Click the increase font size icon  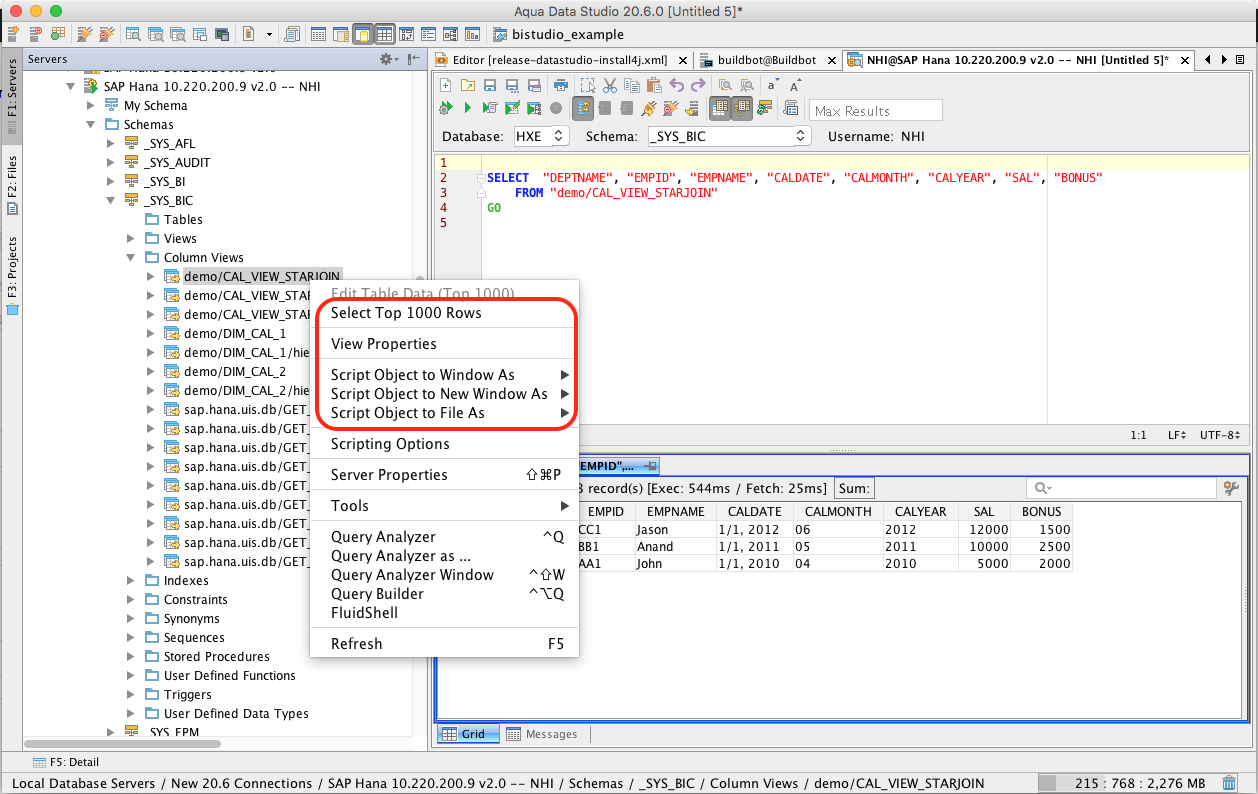point(795,85)
